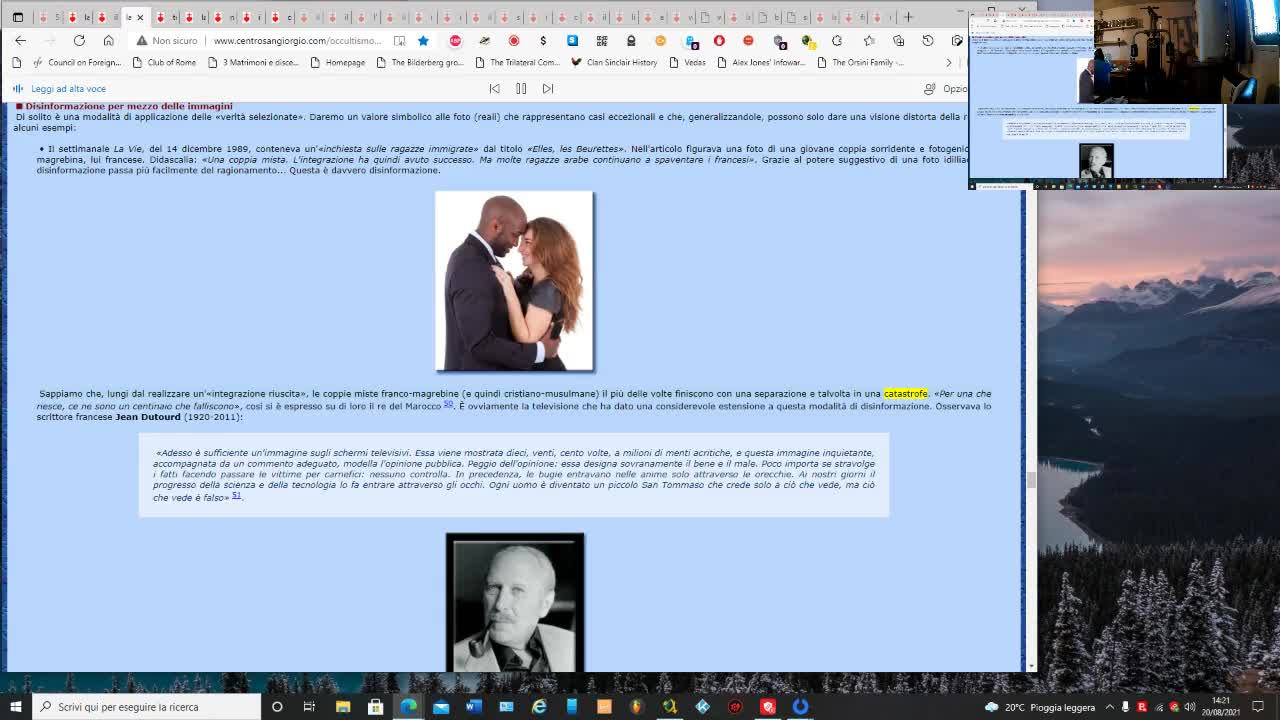Open weather widget 20°C Pioggia leggera

1040,707
